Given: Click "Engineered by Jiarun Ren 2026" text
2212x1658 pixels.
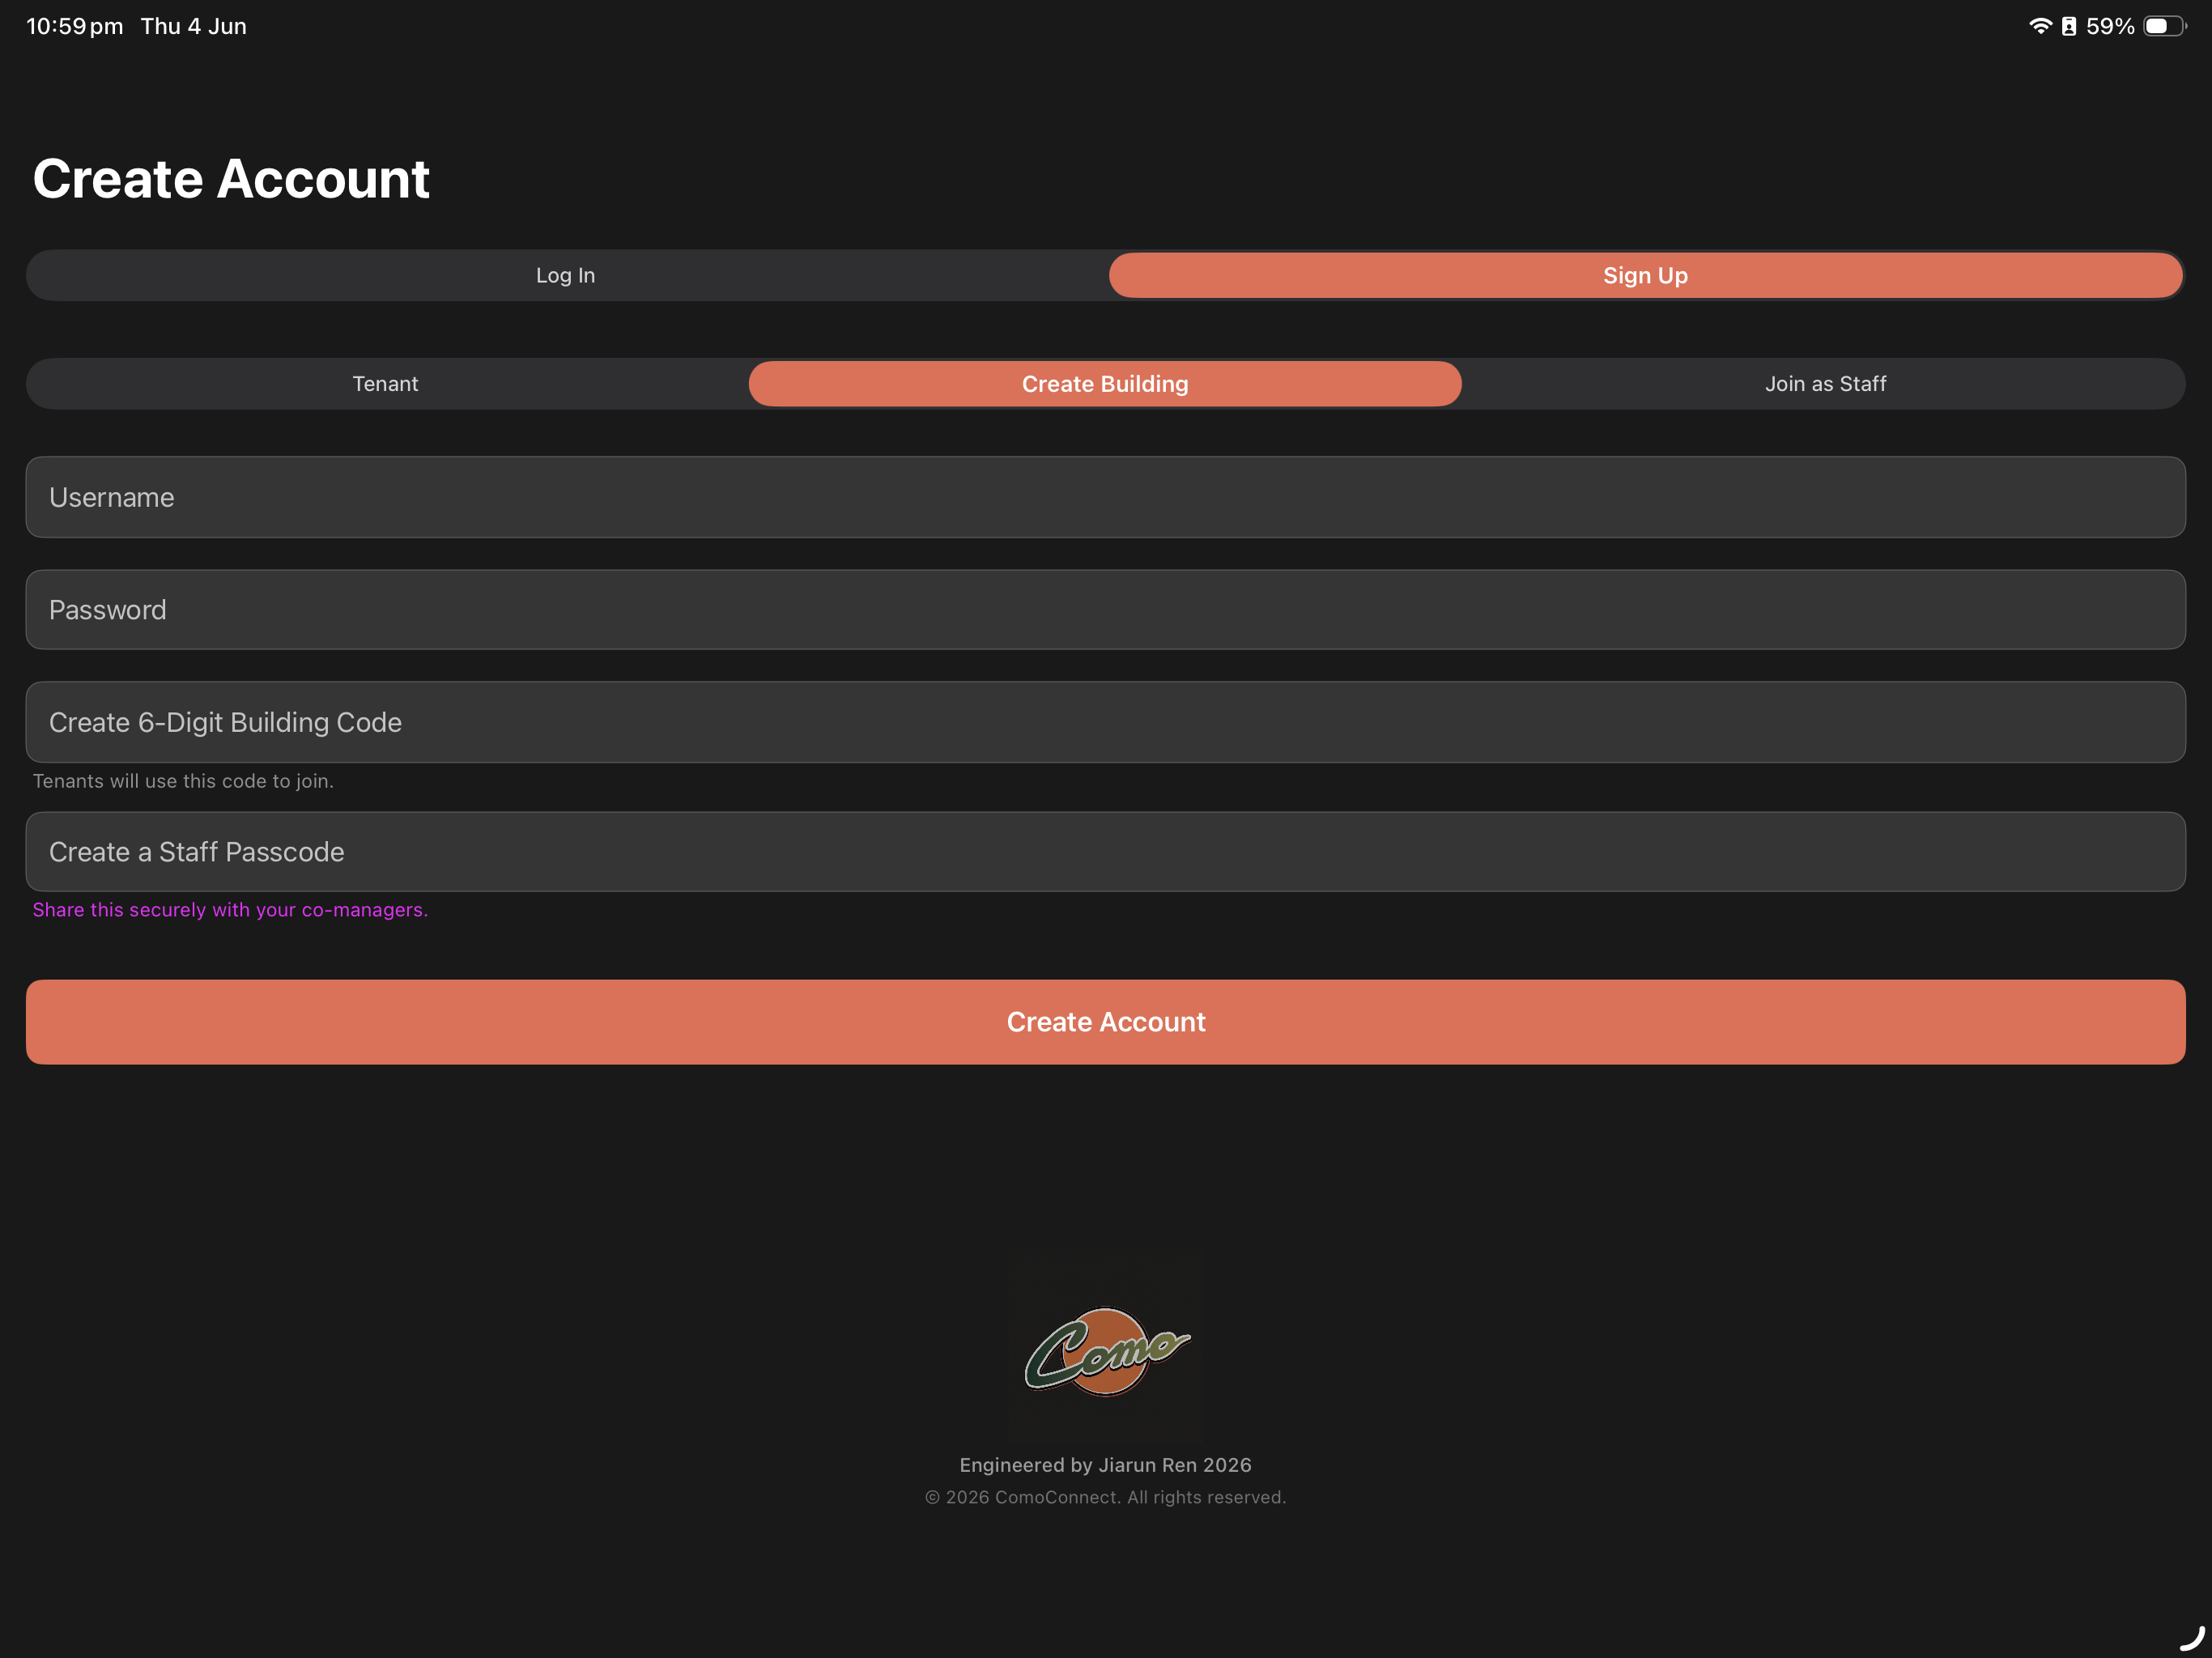Looking at the screenshot, I should 1105,1465.
